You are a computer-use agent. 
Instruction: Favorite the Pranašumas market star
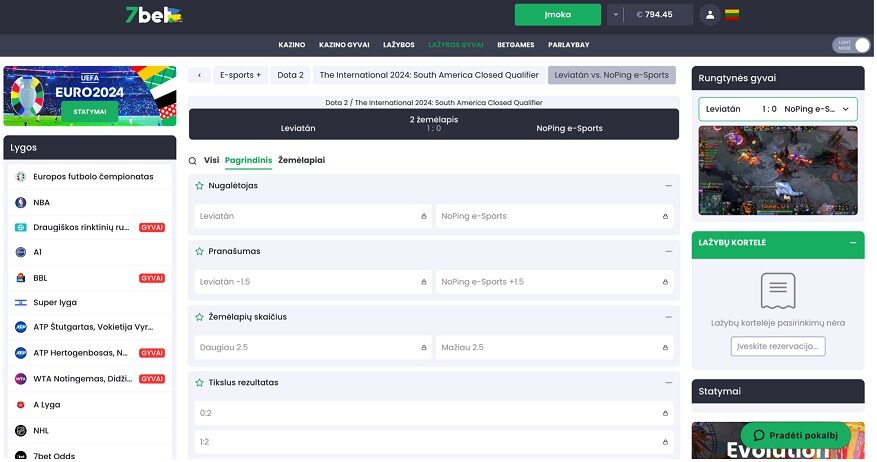[x=199, y=252]
